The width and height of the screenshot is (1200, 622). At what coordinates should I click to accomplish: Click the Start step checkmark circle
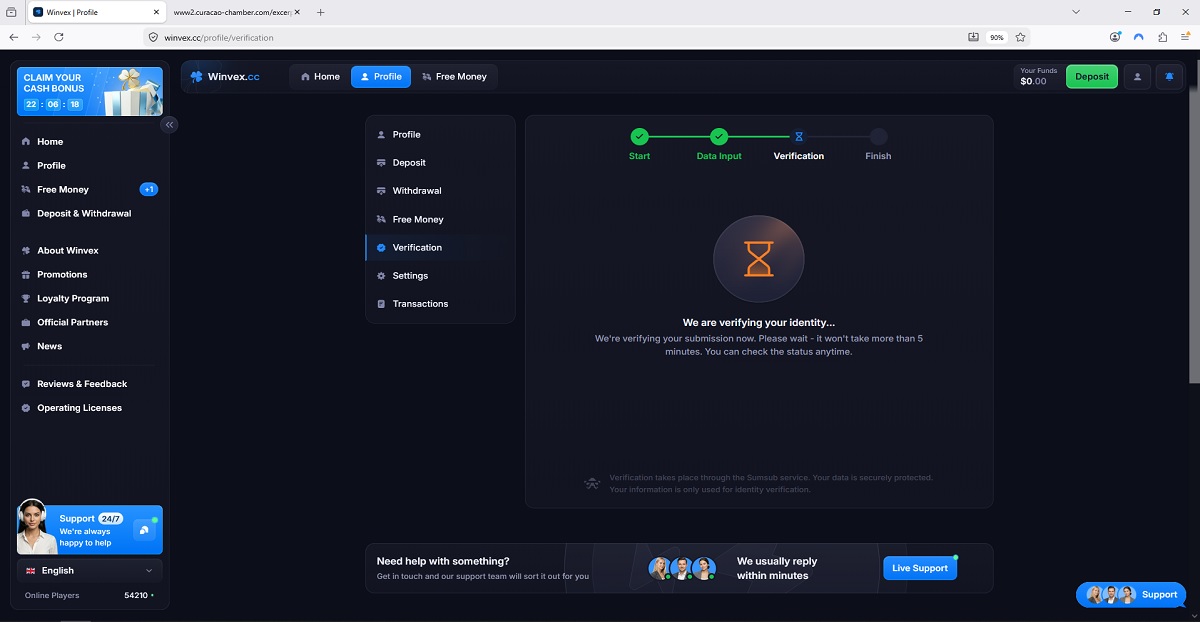[639, 137]
